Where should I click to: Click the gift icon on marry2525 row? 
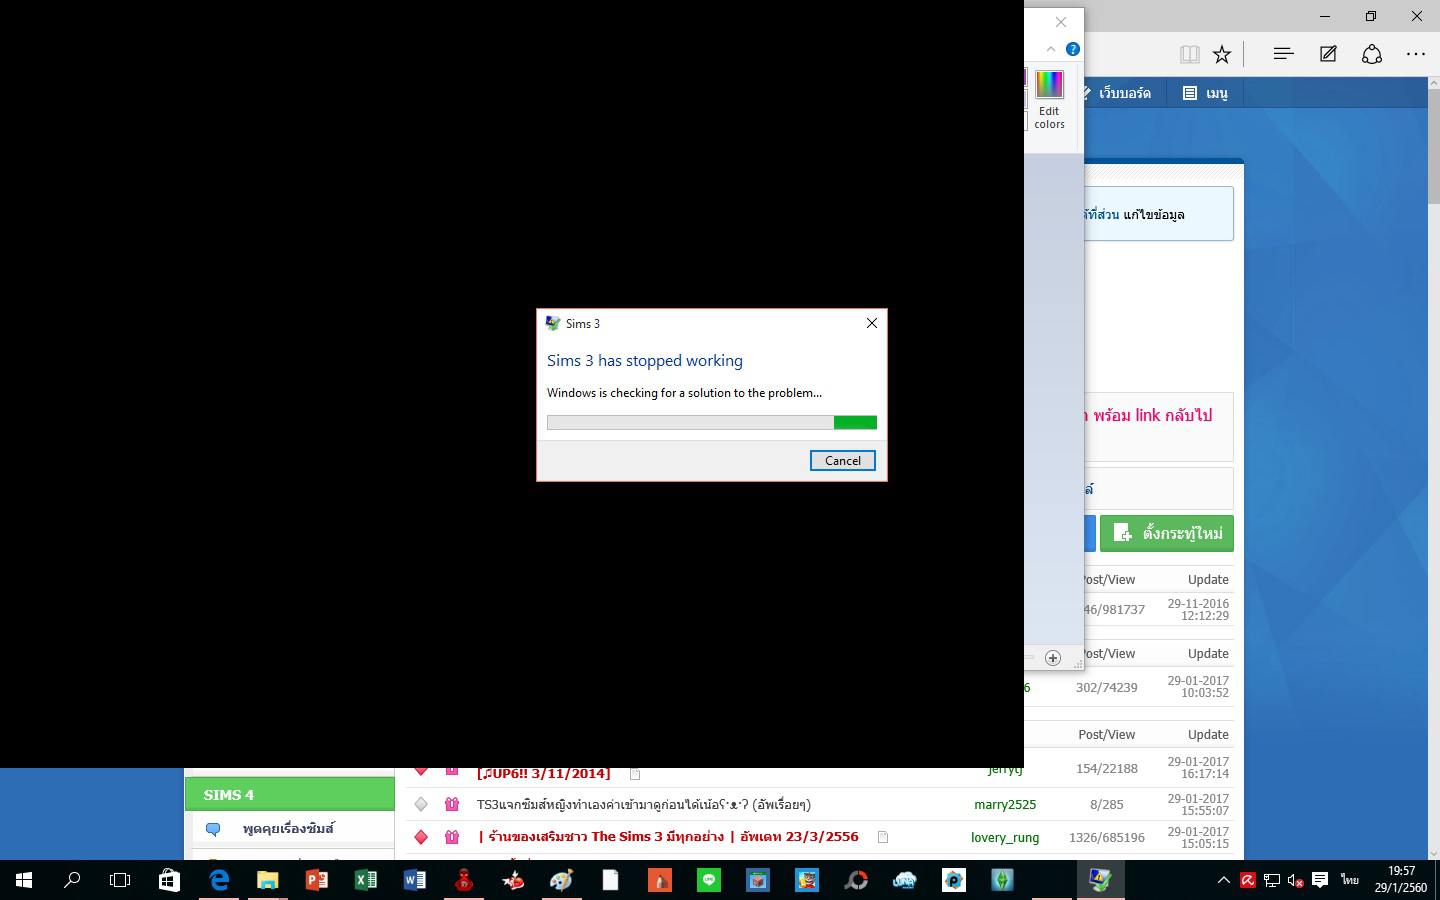tap(452, 804)
